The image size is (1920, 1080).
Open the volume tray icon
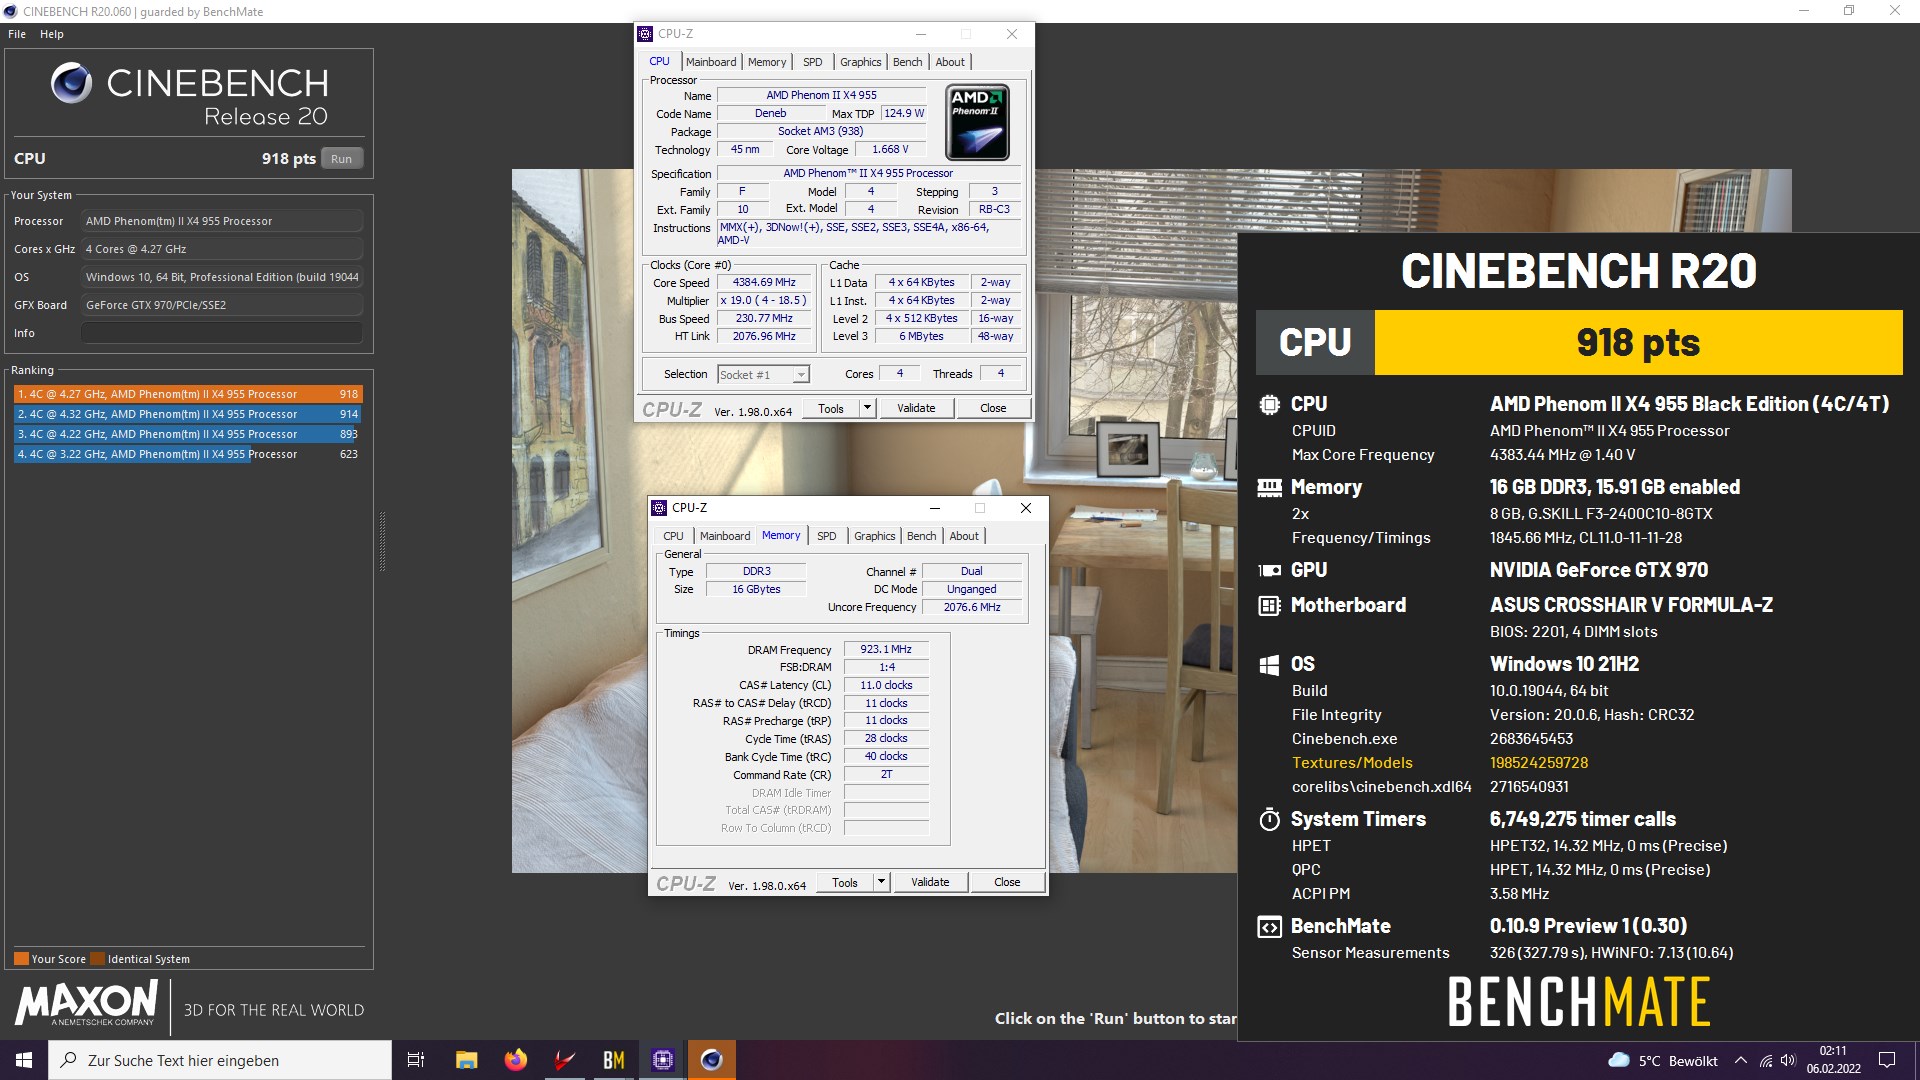click(x=1789, y=1061)
